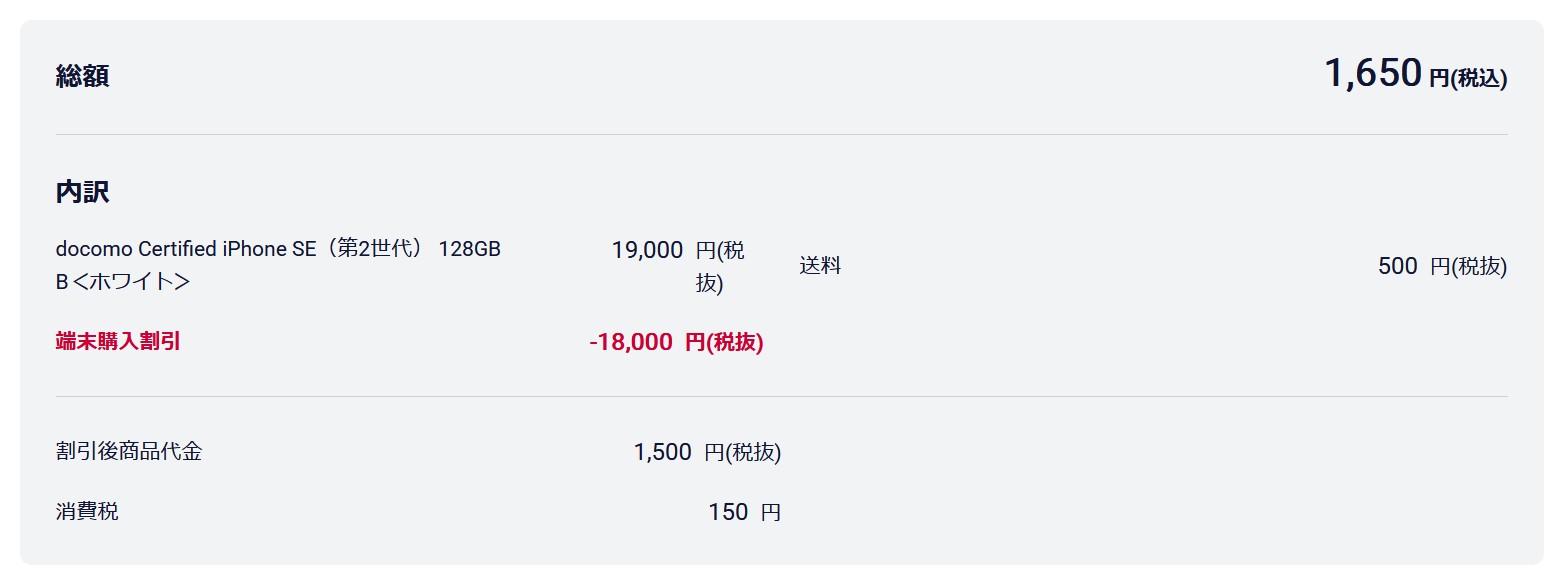Select the docomo Certified iPhone SE product name
The image size is (1567, 581).
(278, 249)
